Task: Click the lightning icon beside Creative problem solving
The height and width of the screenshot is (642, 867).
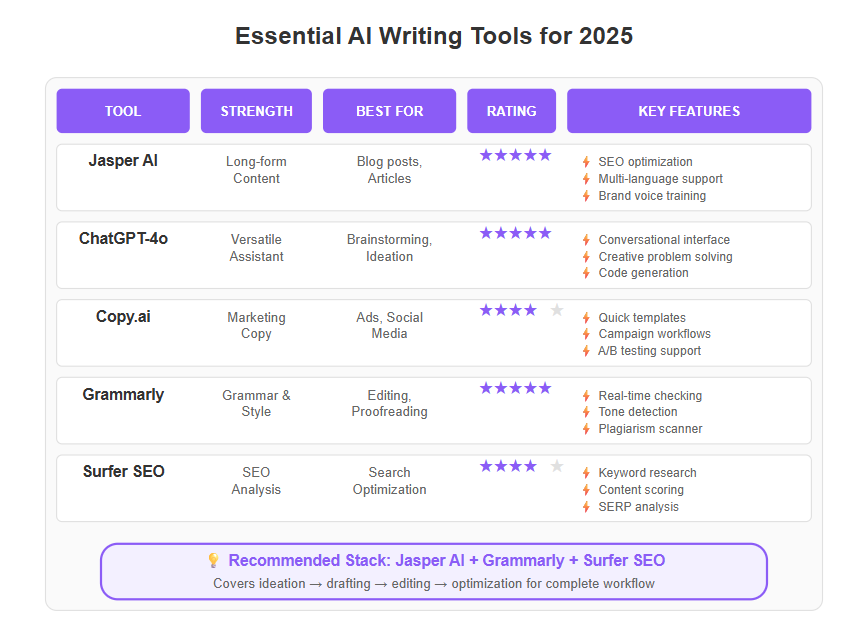Action: [x=586, y=257]
